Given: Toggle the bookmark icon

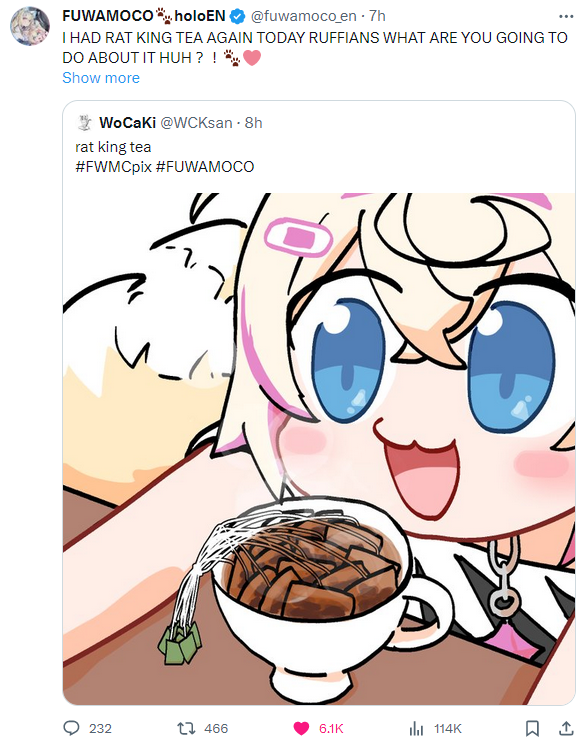Looking at the screenshot, I should coord(532,728).
